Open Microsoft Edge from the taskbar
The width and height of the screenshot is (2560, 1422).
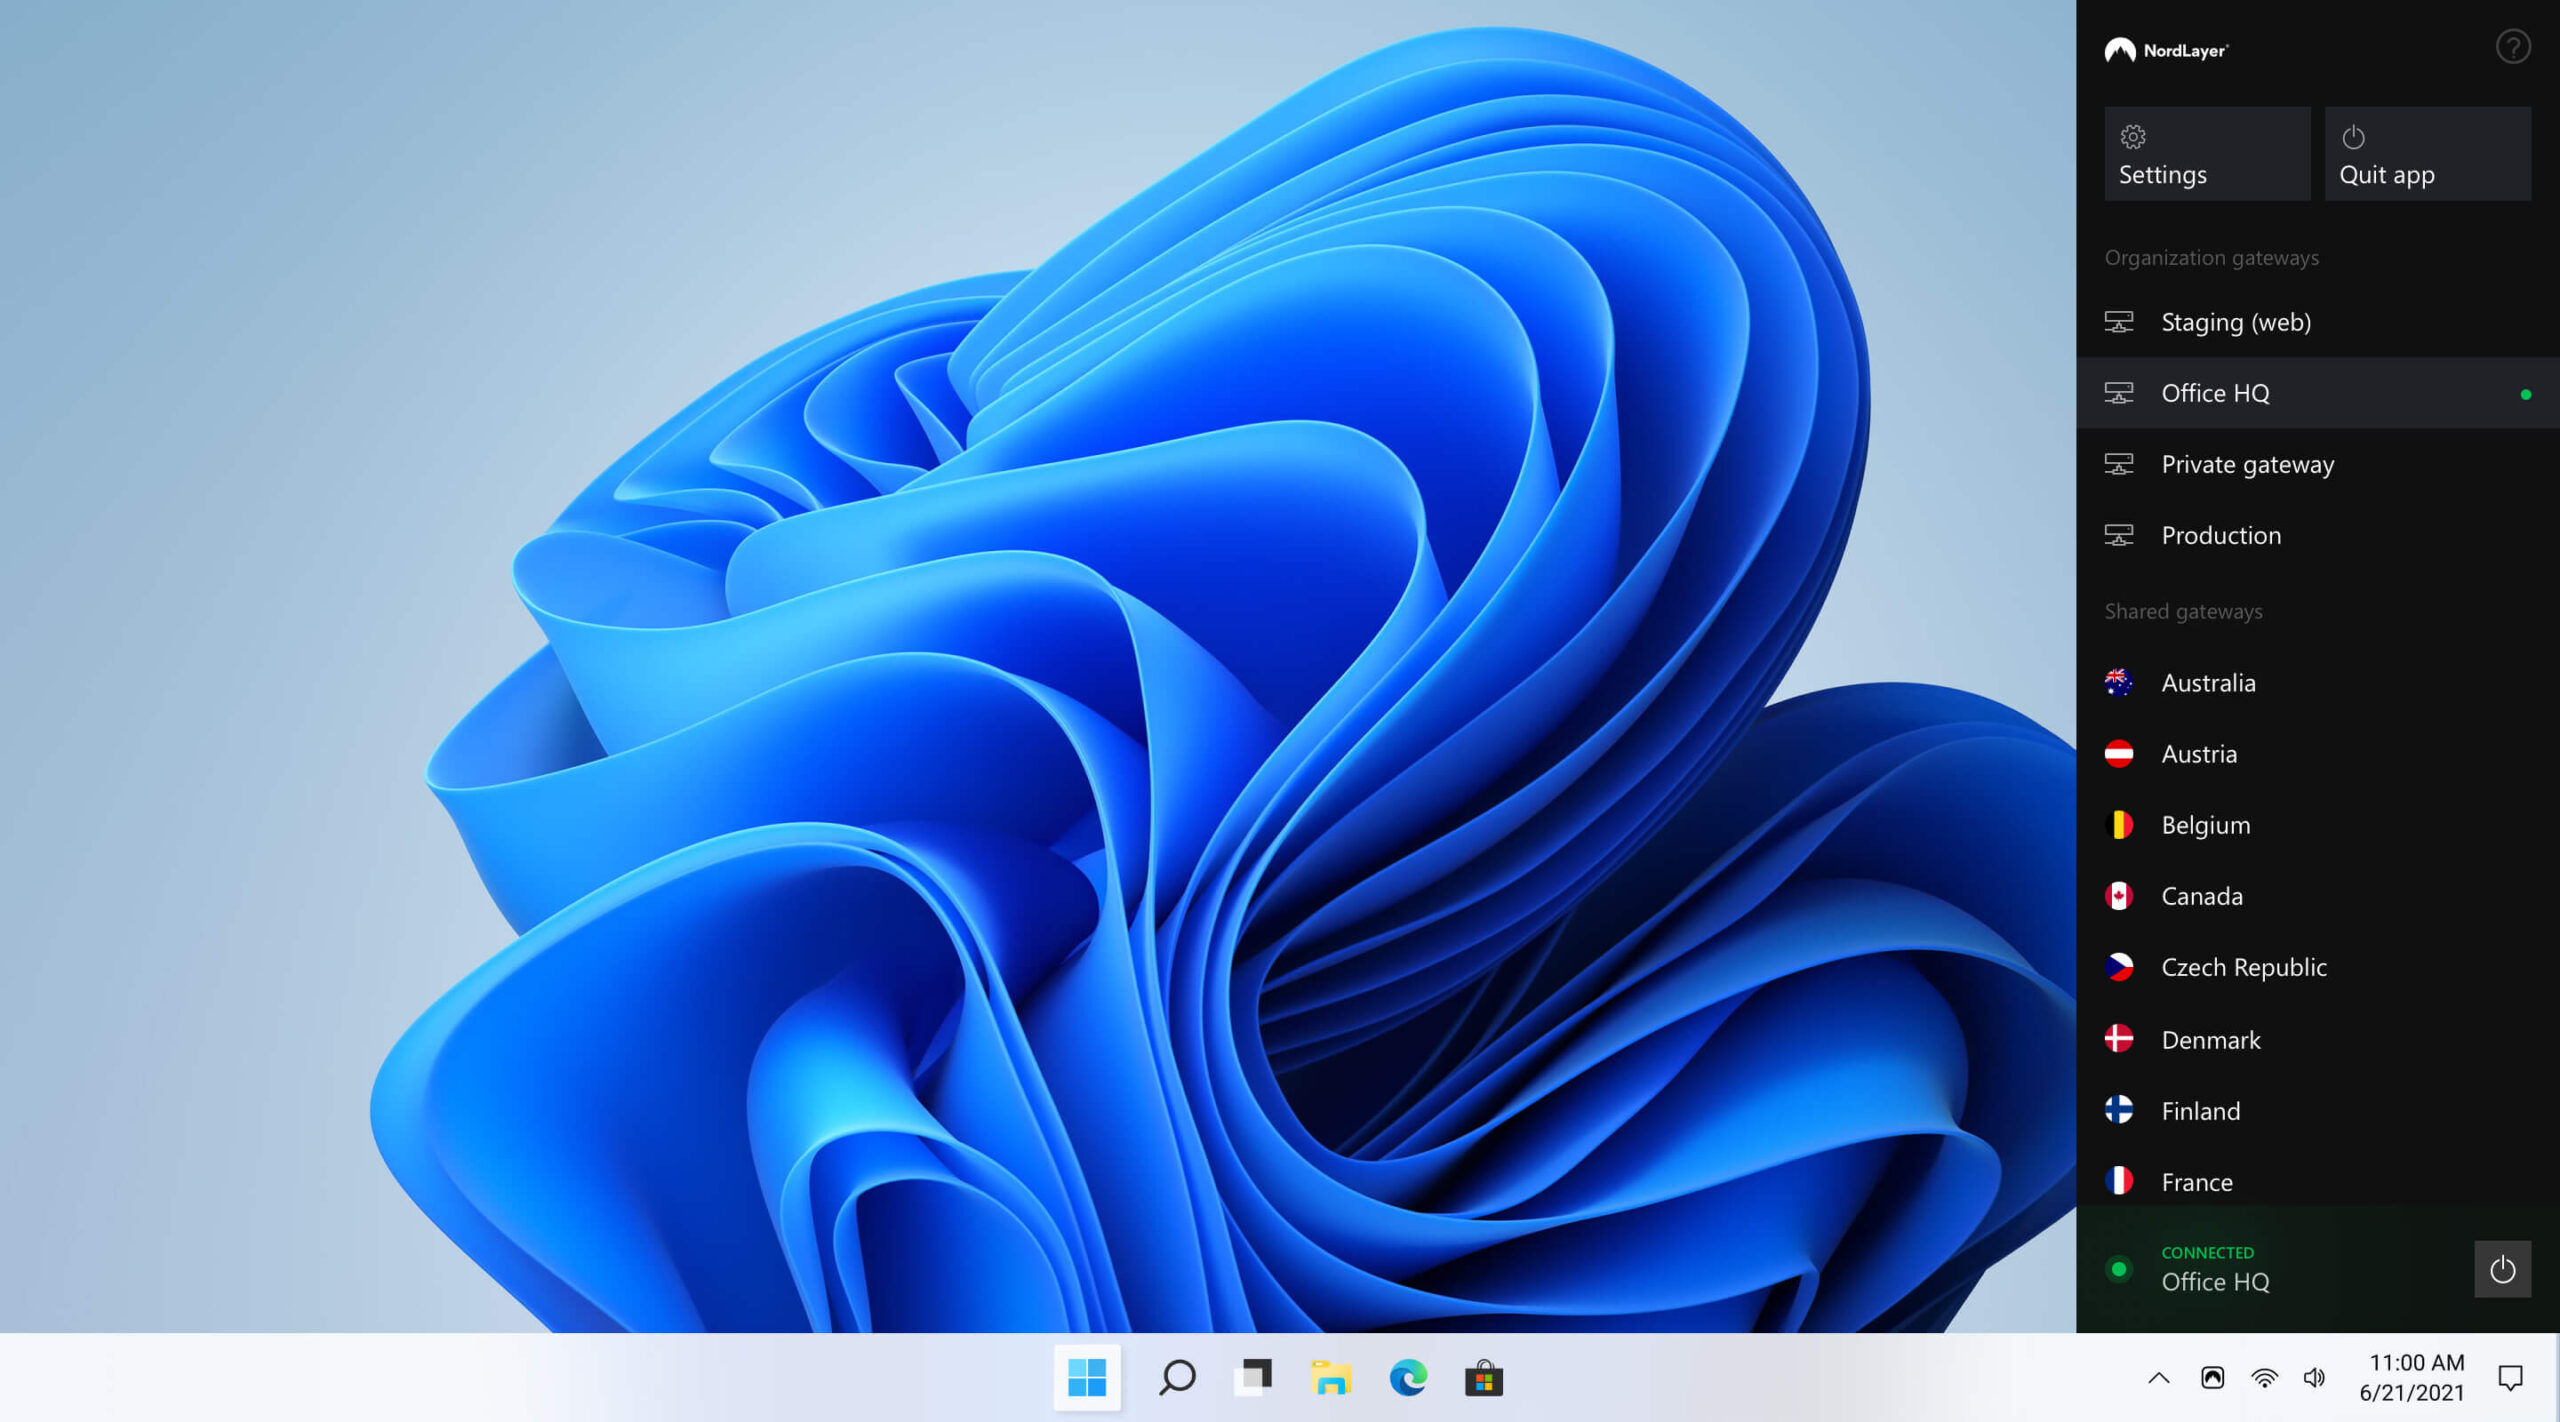tap(1407, 1378)
